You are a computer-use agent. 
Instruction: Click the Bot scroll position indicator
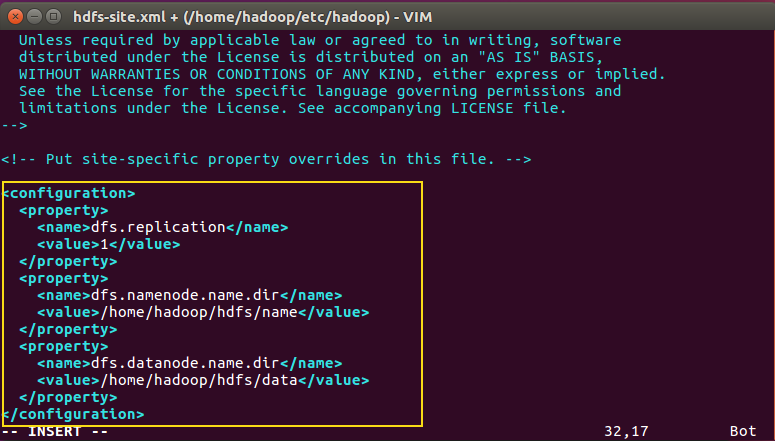[x=743, y=431]
